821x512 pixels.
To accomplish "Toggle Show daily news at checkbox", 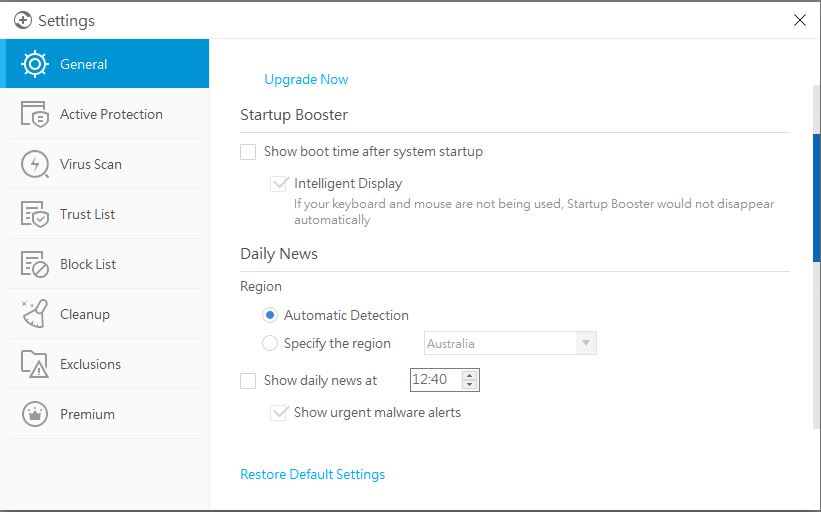I will [248, 381].
